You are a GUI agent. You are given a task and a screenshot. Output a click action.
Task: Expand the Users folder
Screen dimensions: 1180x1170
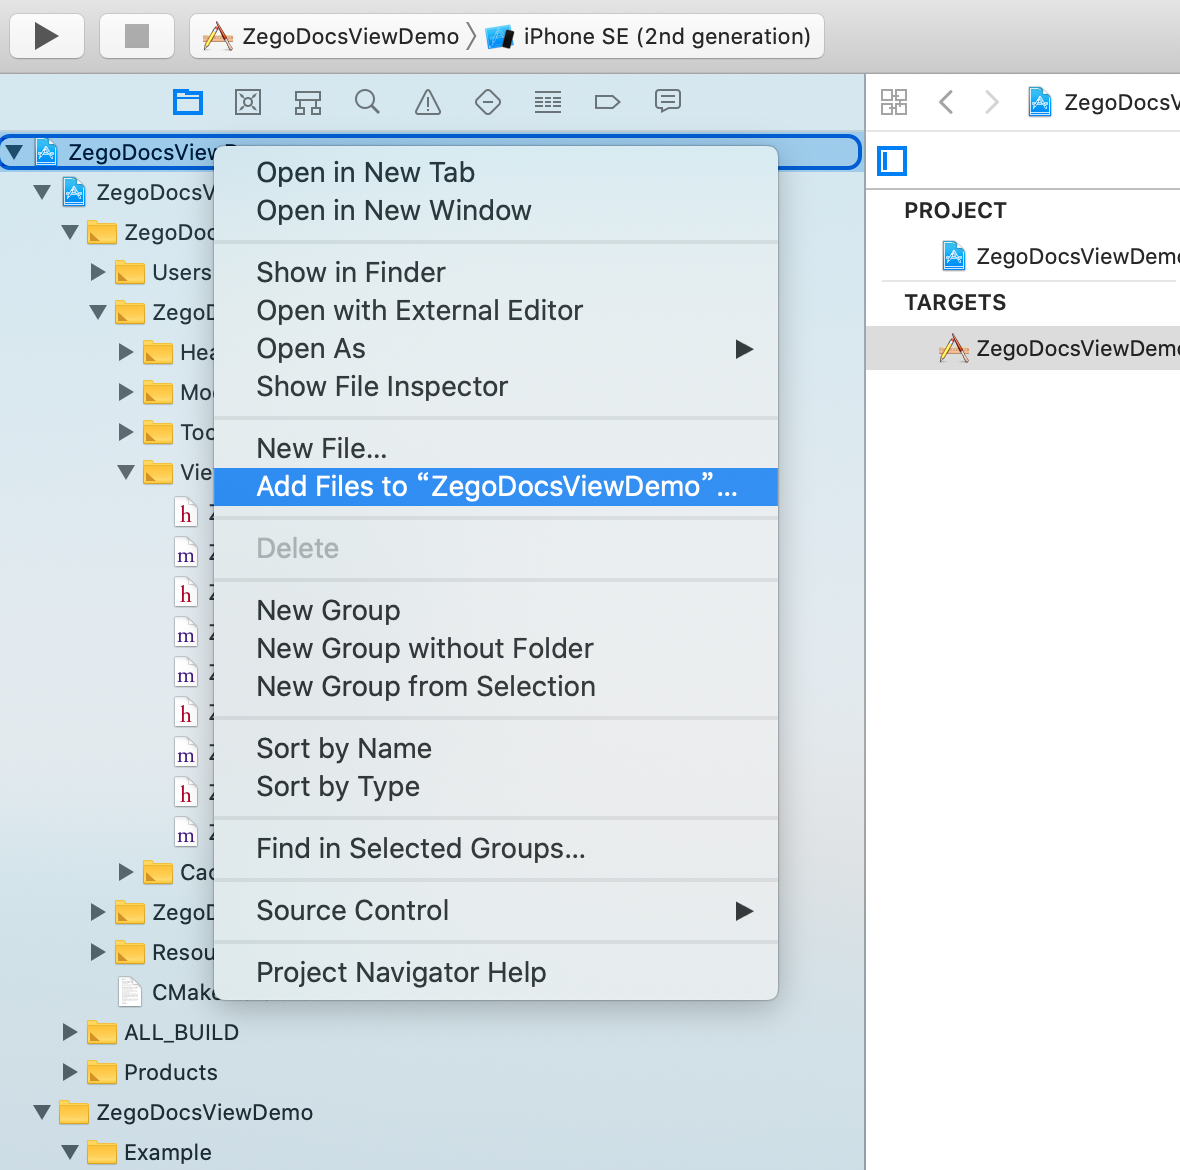[x=98, y=272]
